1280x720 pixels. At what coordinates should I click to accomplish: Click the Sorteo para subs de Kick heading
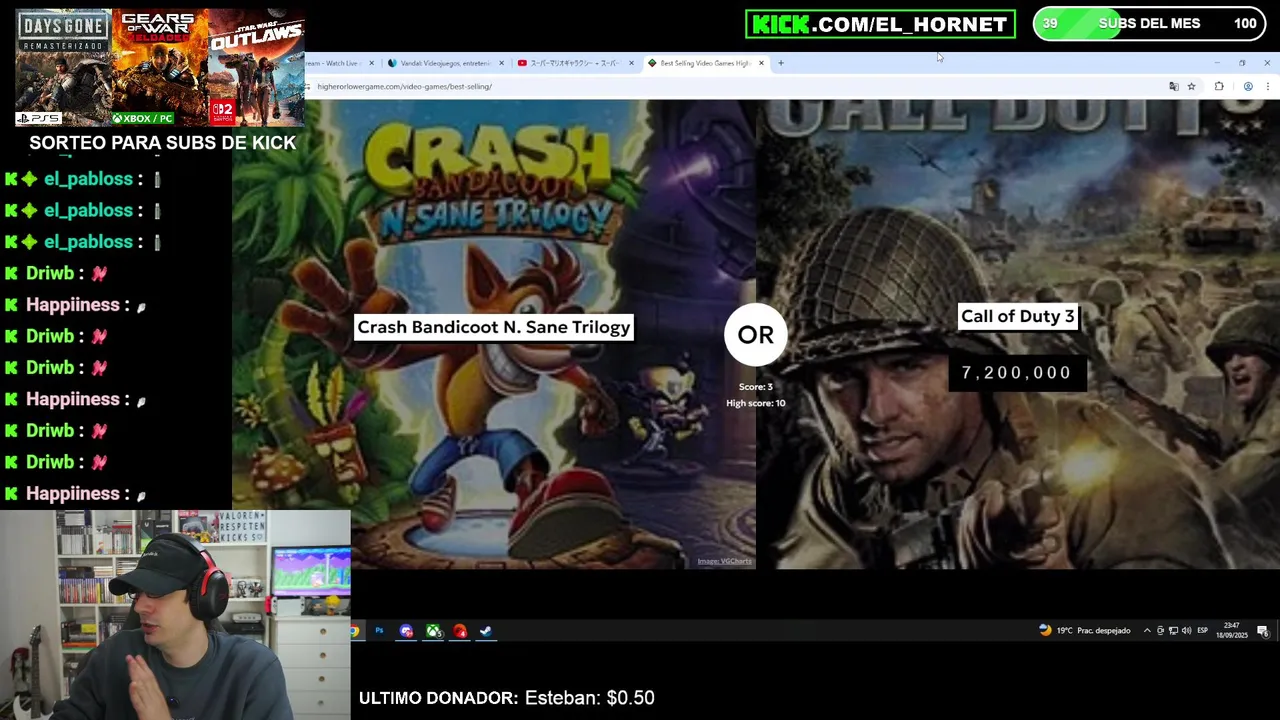pyautogui.click(x=162, y=143)
